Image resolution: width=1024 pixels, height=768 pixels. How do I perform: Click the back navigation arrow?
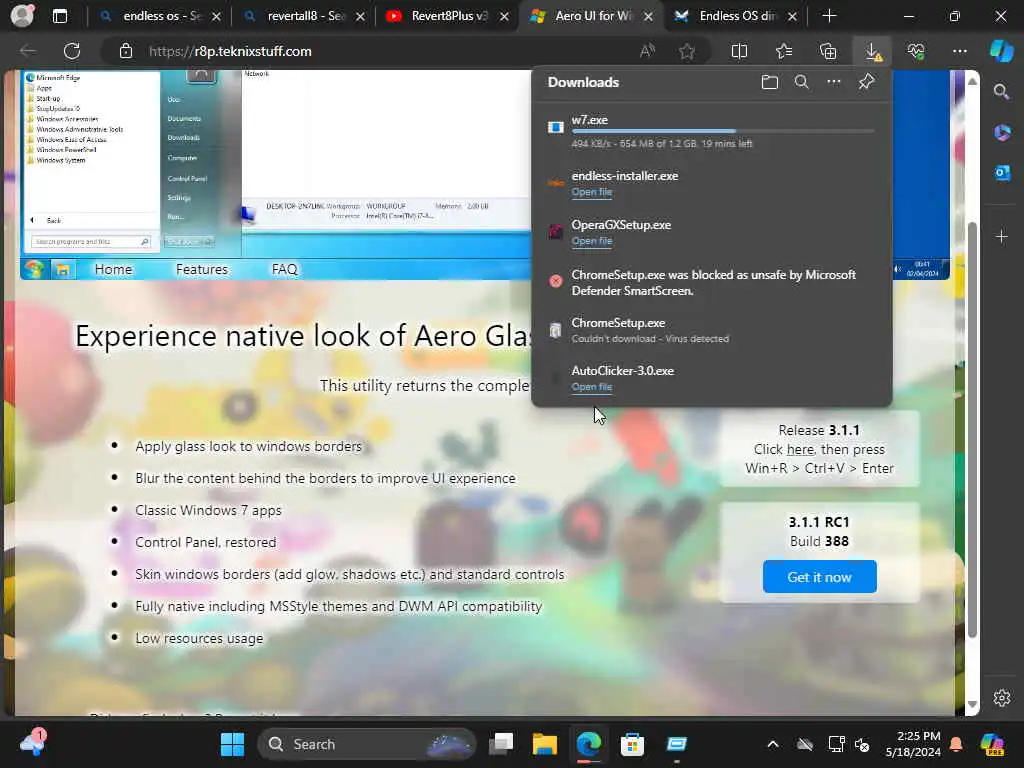coord(28,51)
